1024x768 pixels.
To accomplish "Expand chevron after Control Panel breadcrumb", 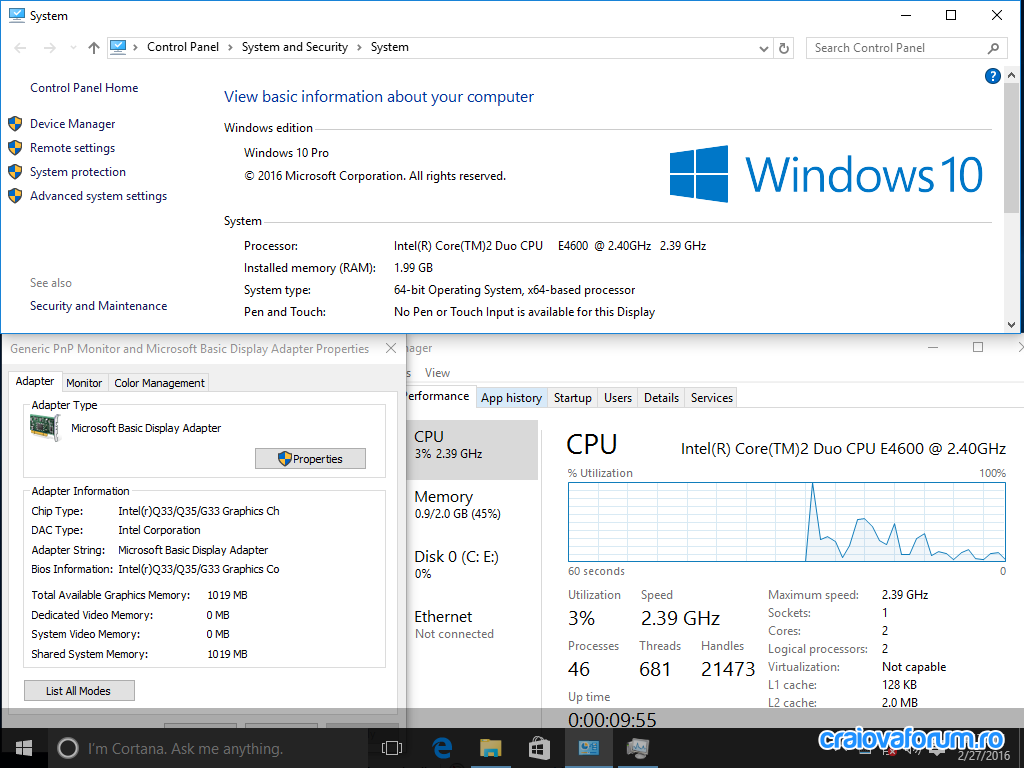I will [230, 48].
